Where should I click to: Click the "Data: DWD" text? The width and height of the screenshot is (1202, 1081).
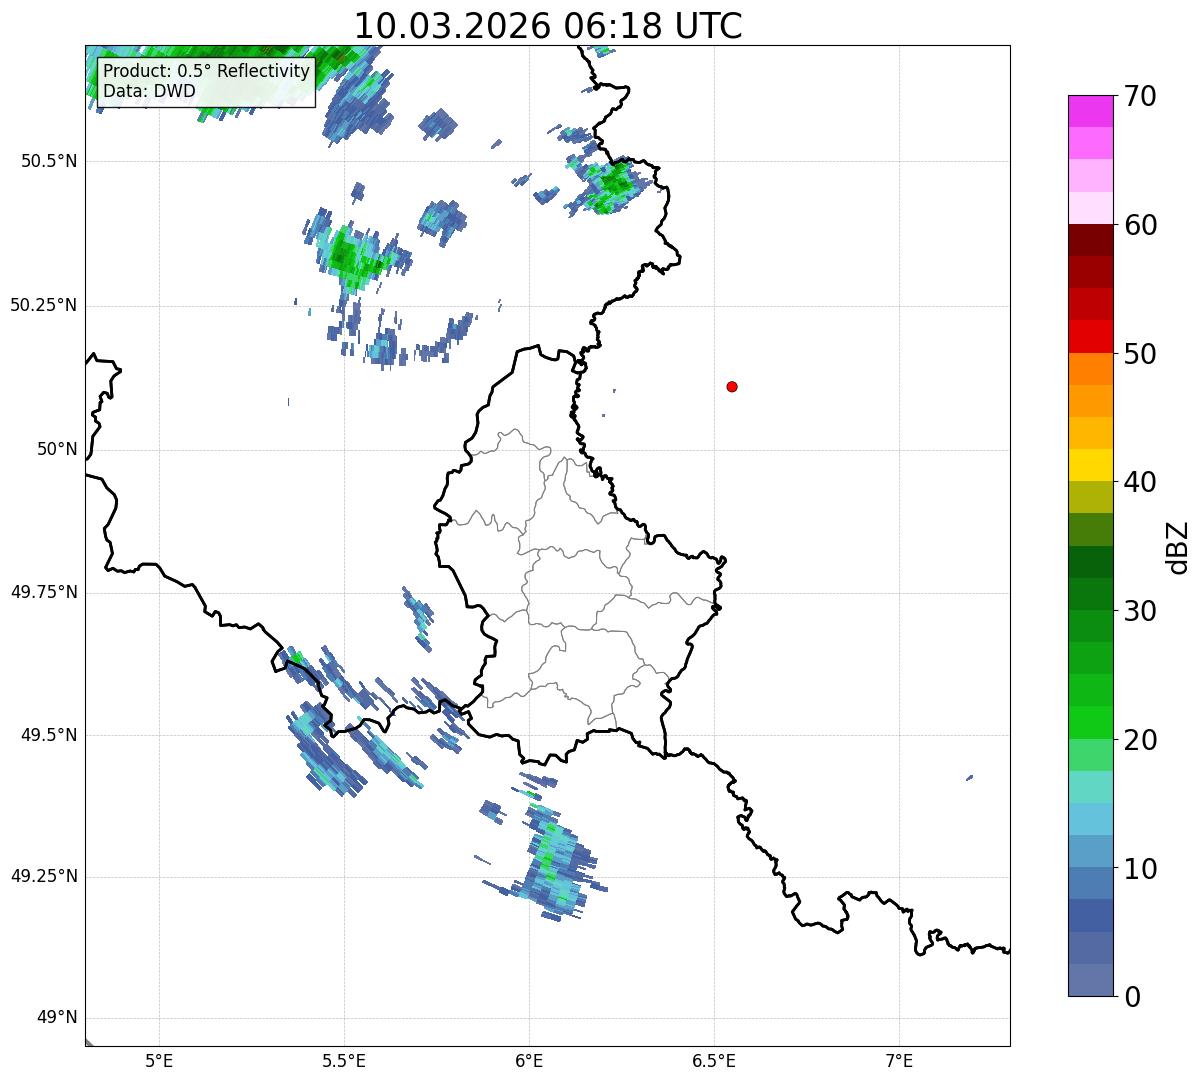point(150,91)
